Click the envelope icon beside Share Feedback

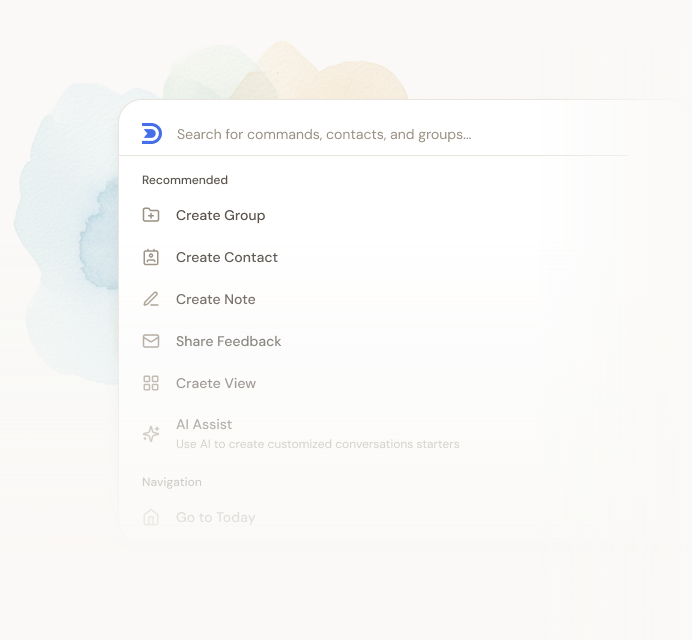click(x=151, y=341)
